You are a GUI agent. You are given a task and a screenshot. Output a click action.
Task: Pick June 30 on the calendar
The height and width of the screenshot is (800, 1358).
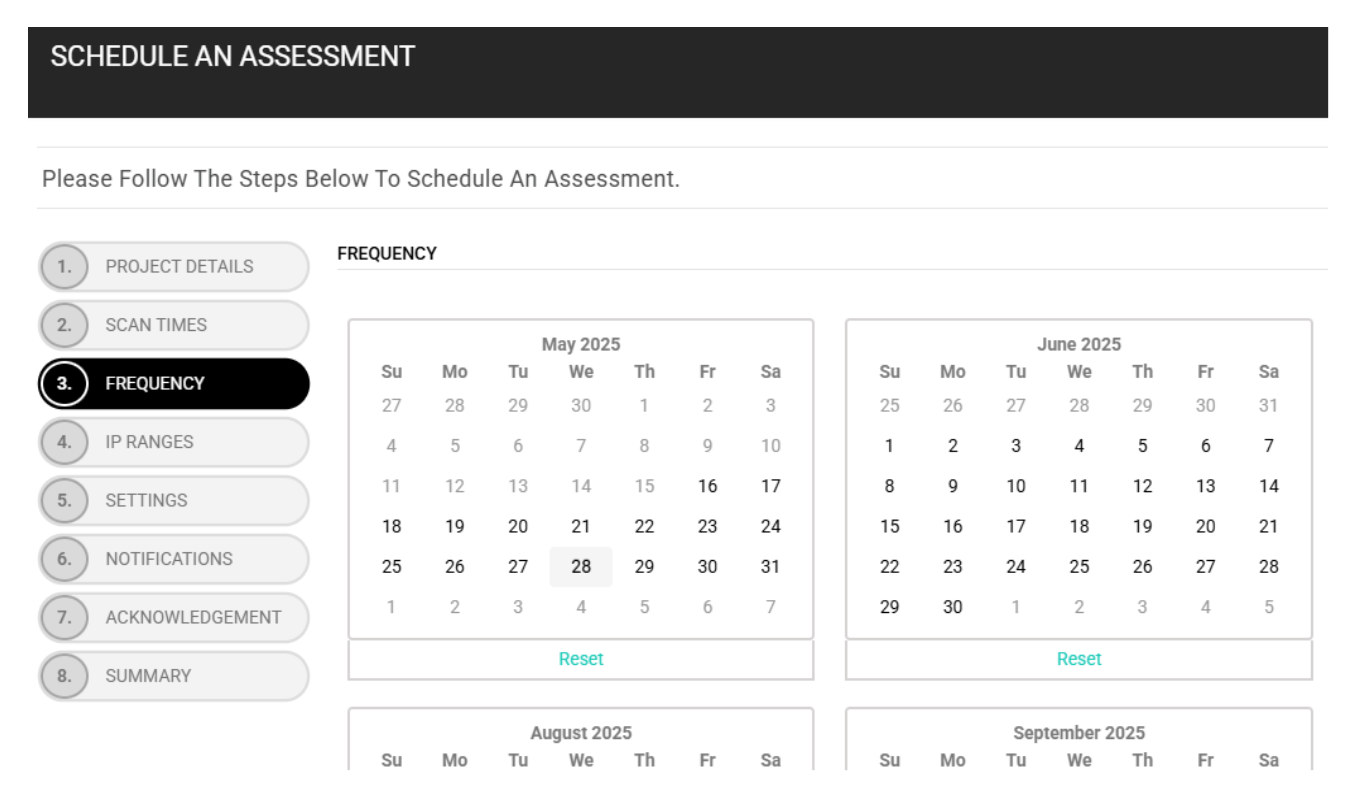pyautogui.click(x=953, y=607)
